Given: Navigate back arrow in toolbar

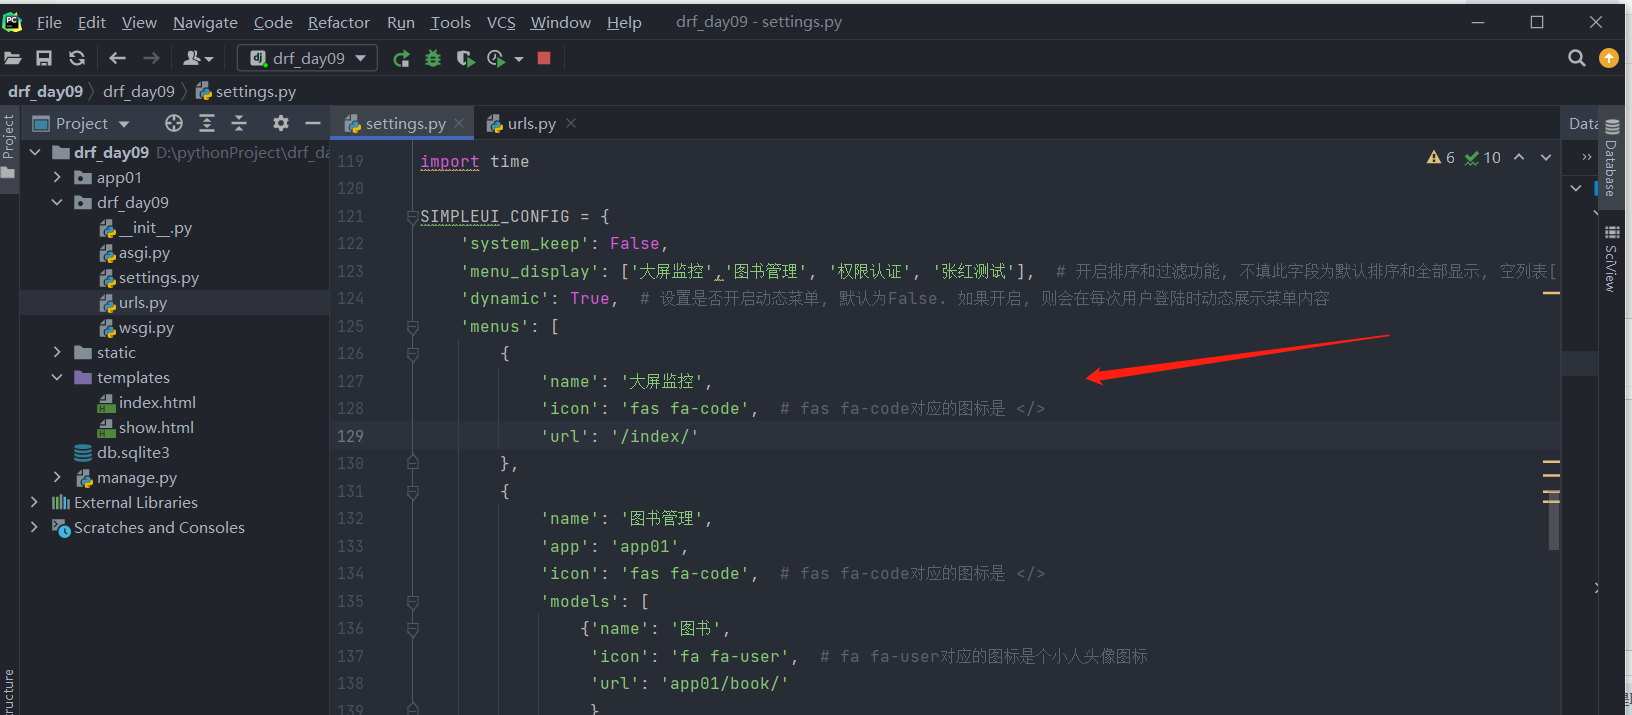Looking at the screenshot, I should coord(117,58).
